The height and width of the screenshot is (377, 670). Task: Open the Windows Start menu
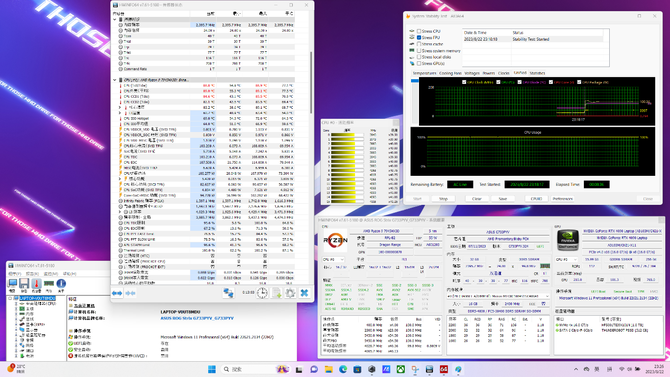pyautogui.click(x=212, y=369)
